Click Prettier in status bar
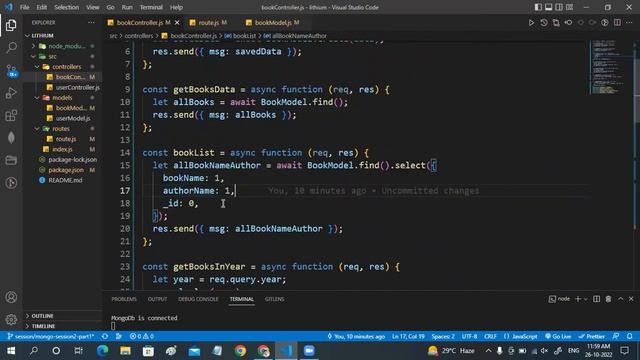The image size is (640, 360). pos(591,336)
